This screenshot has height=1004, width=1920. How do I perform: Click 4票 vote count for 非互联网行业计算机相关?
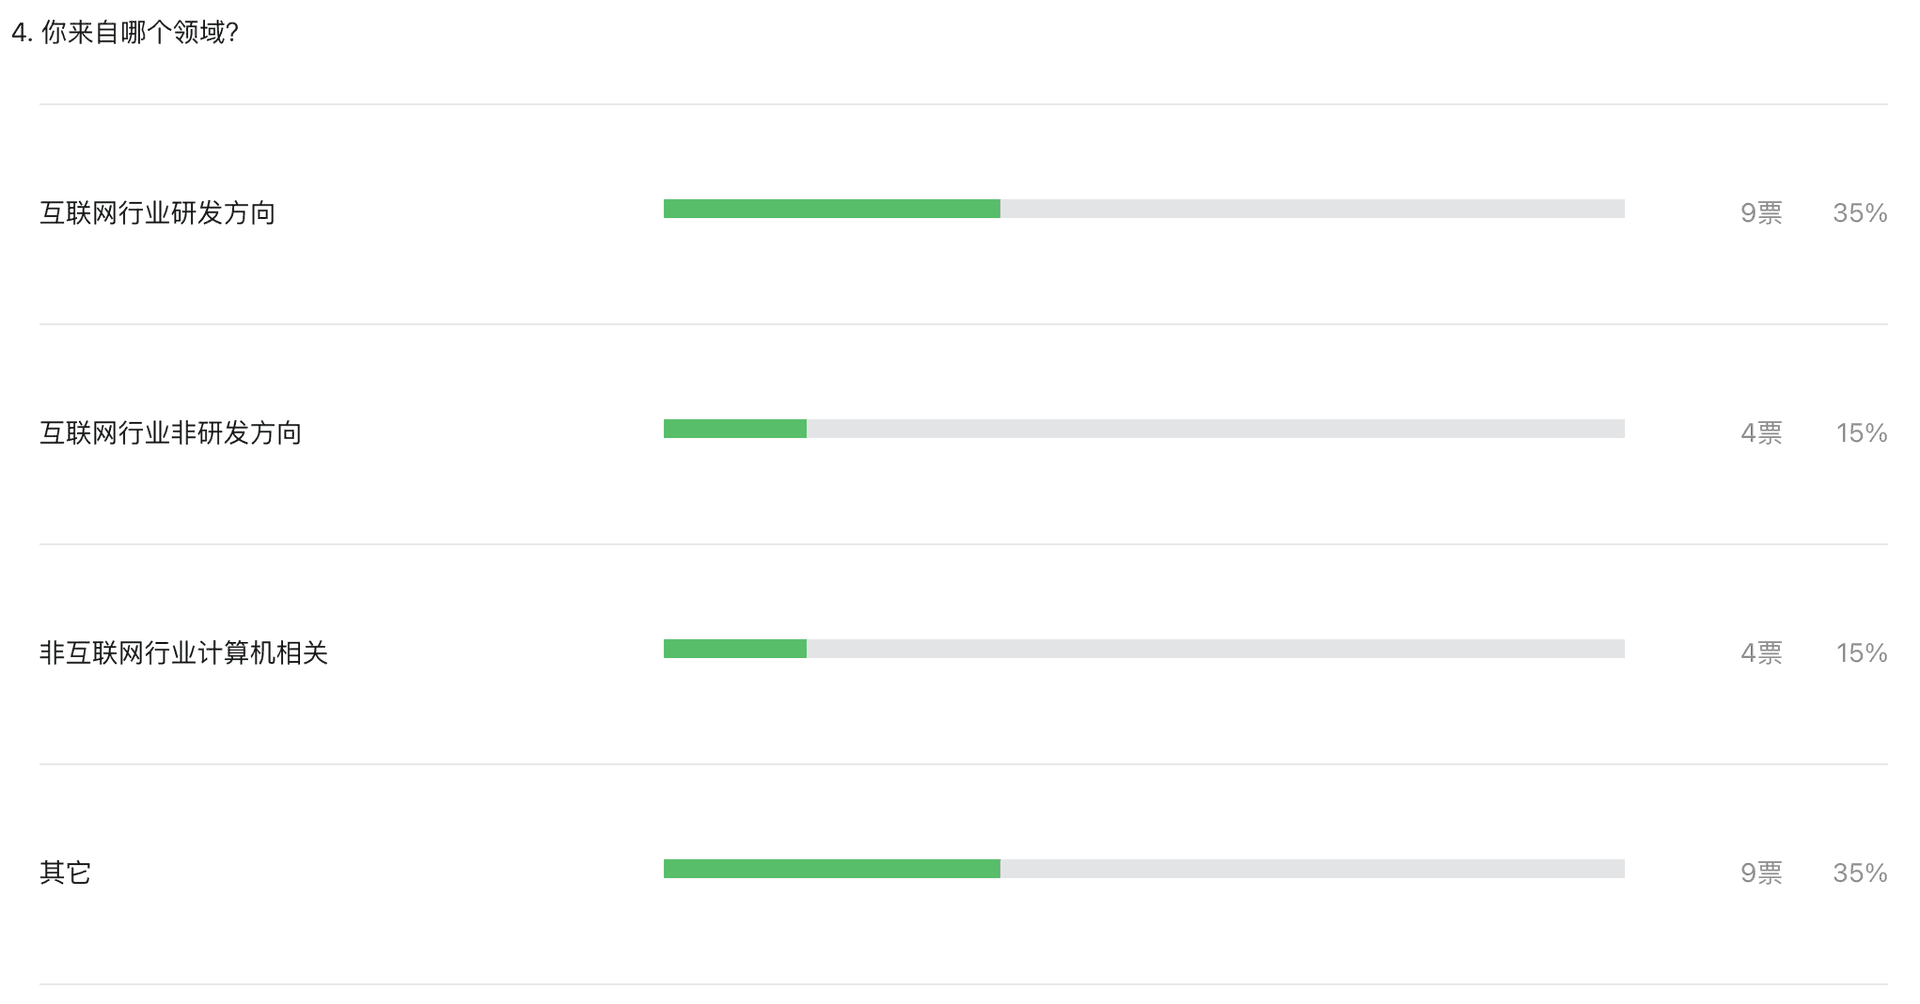click(x=1761, y=653)
